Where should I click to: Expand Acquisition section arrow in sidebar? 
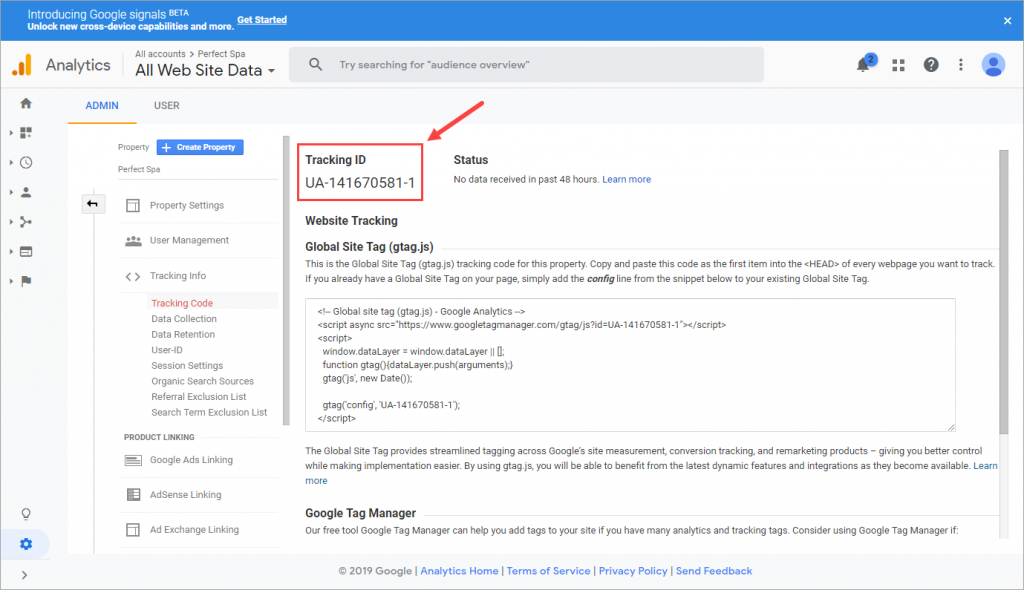[11, 221]
